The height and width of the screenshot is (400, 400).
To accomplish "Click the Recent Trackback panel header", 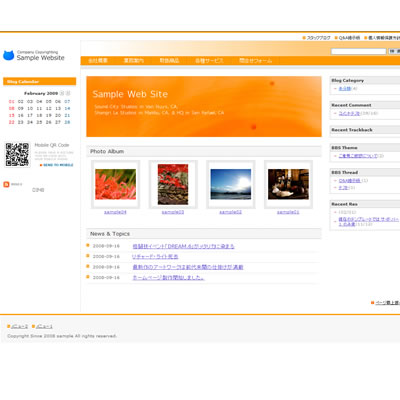I will (365, 130).
